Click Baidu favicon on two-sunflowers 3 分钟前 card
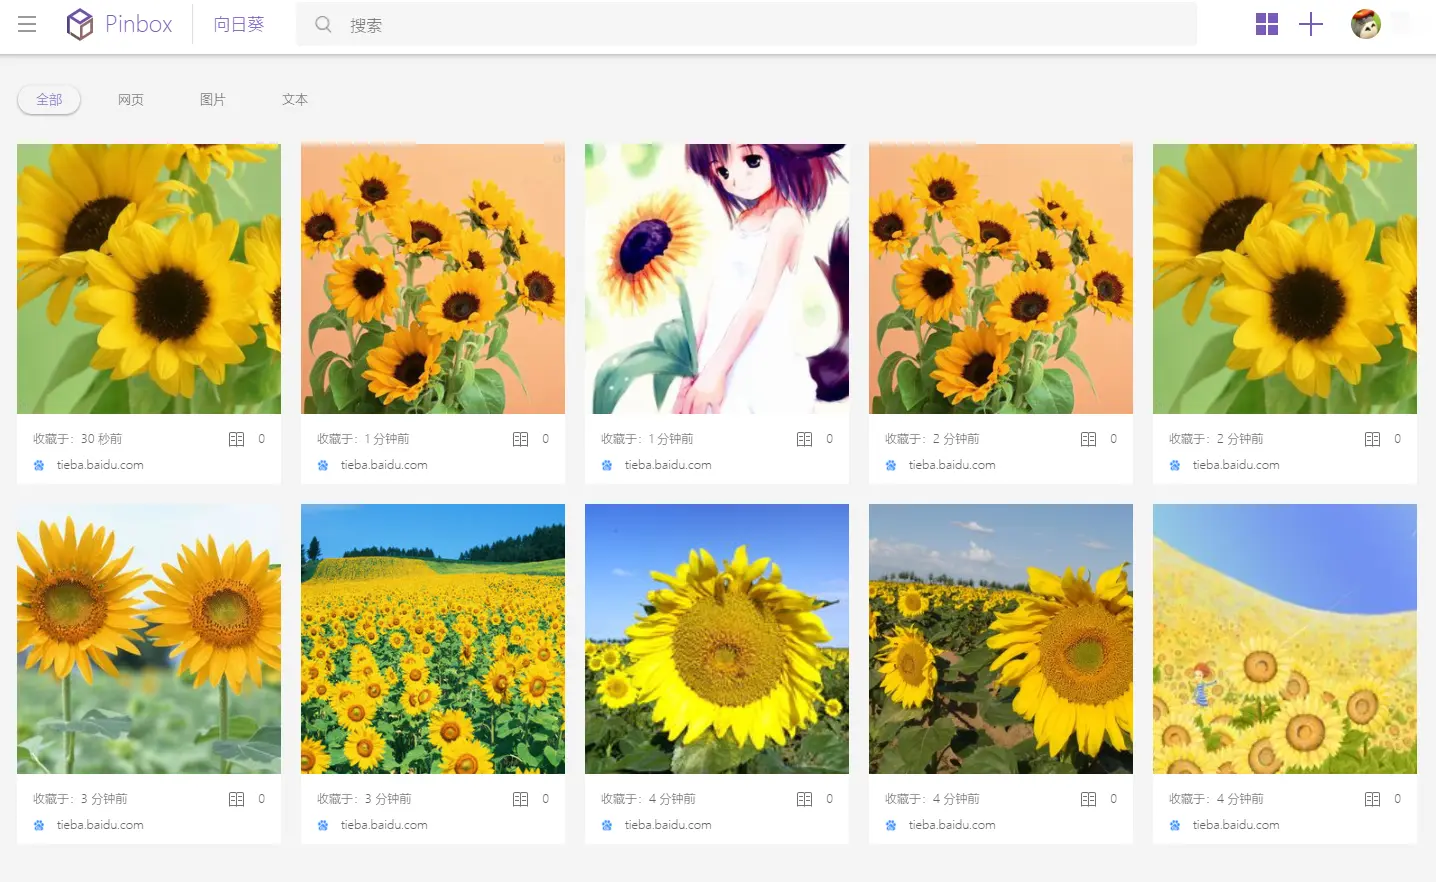1436x882 pixels. point(39,825)
